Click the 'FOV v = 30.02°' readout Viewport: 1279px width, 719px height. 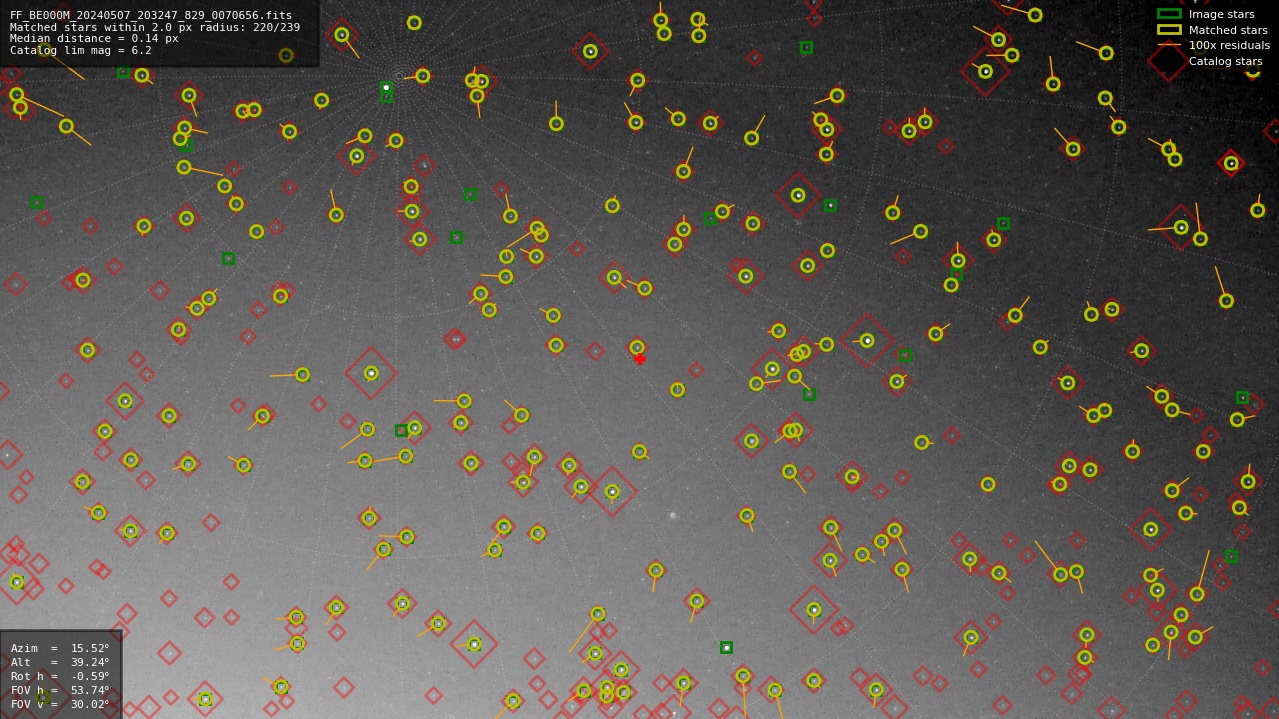60,704
